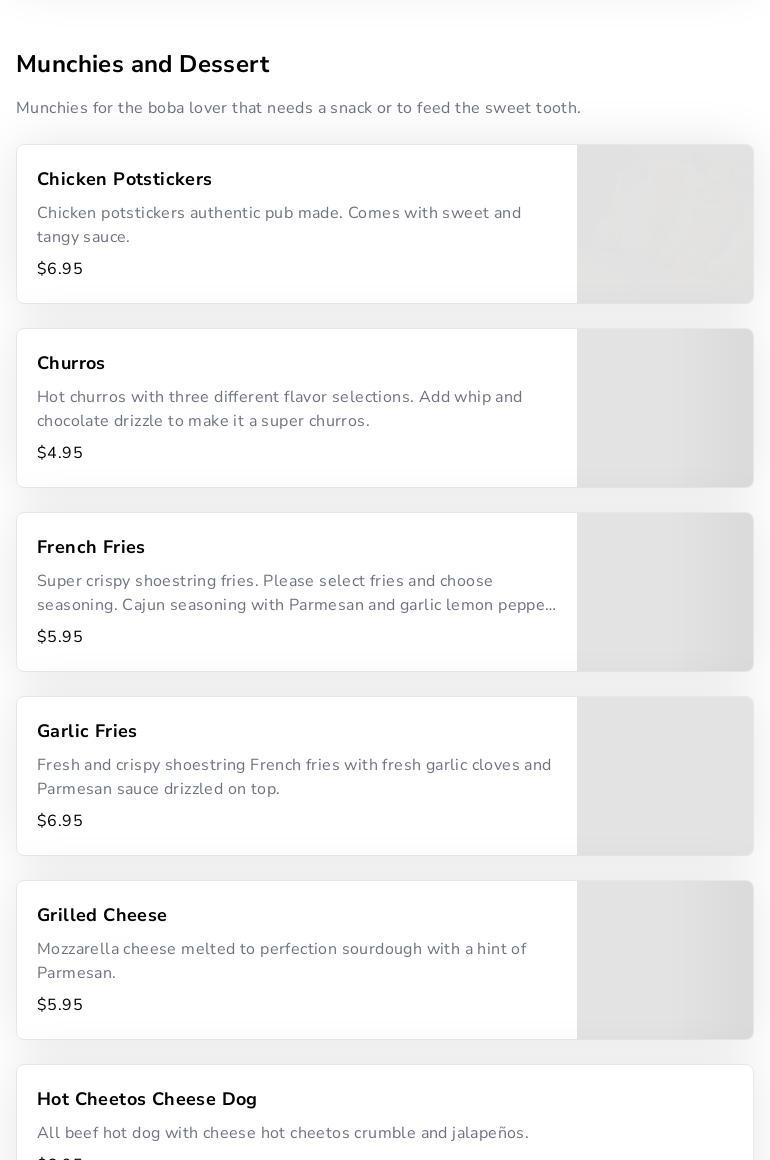Viewport: 770px width, 1160px height.
Task: Select the Garlic Fries title
Action: pos(87,731)
